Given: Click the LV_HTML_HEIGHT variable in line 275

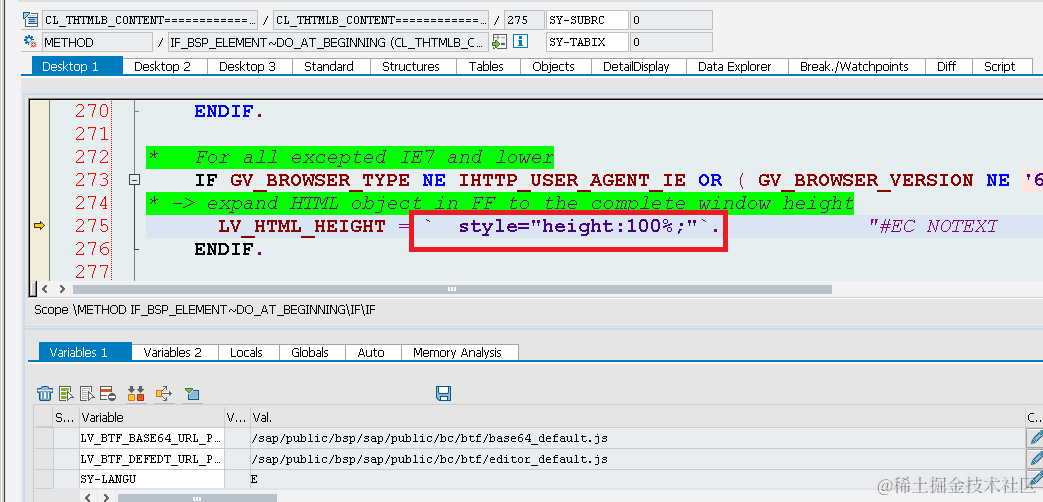Looking at the screenshot, I should (x=301, y=226).
